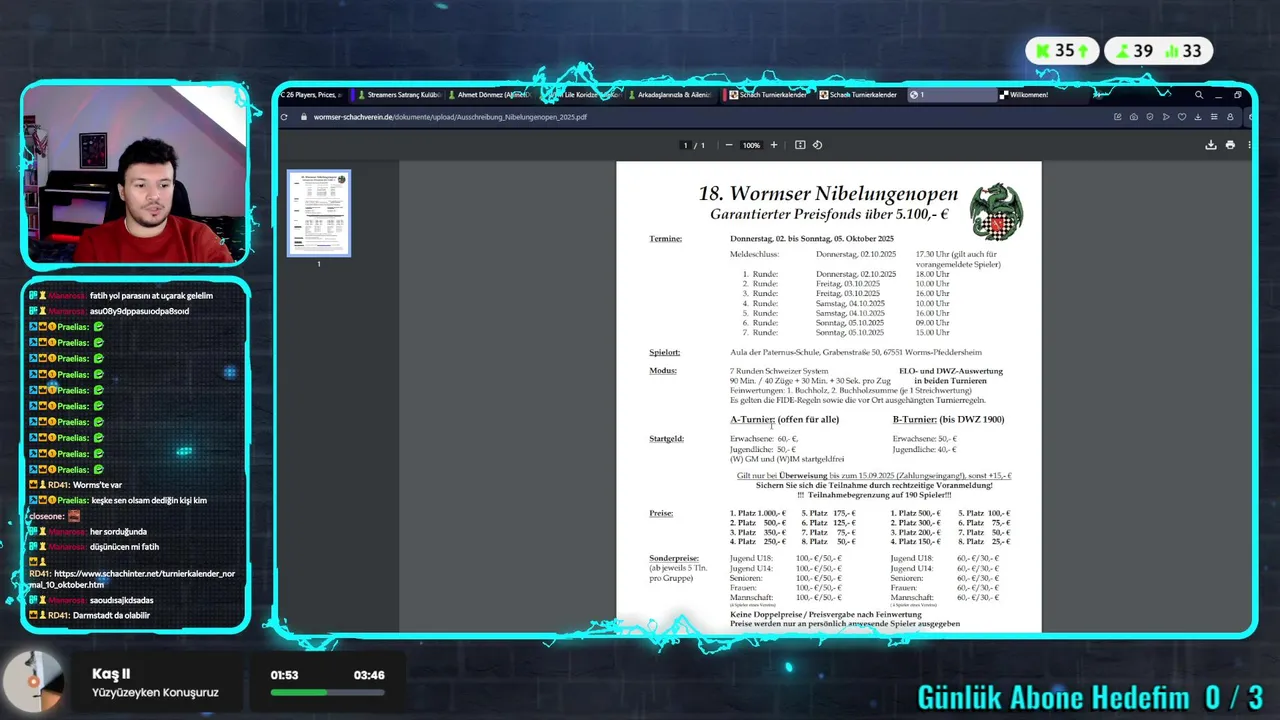Click chat message 'fatih yol parasını at uçarak gelelim'

151,296
